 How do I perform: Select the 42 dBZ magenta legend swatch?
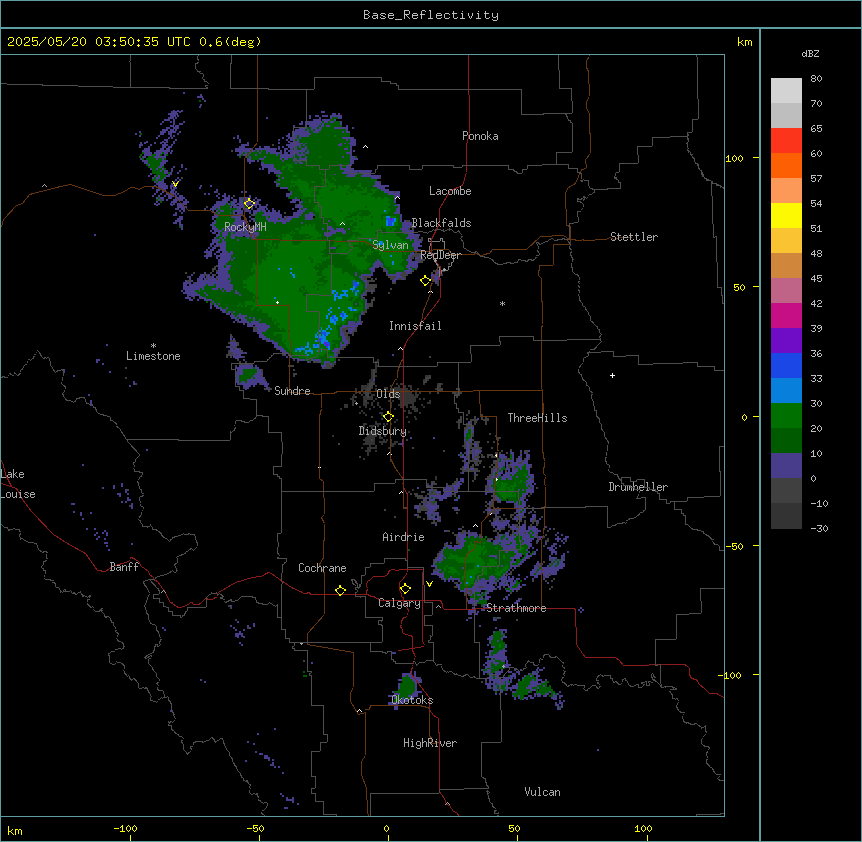click(786, 315)
